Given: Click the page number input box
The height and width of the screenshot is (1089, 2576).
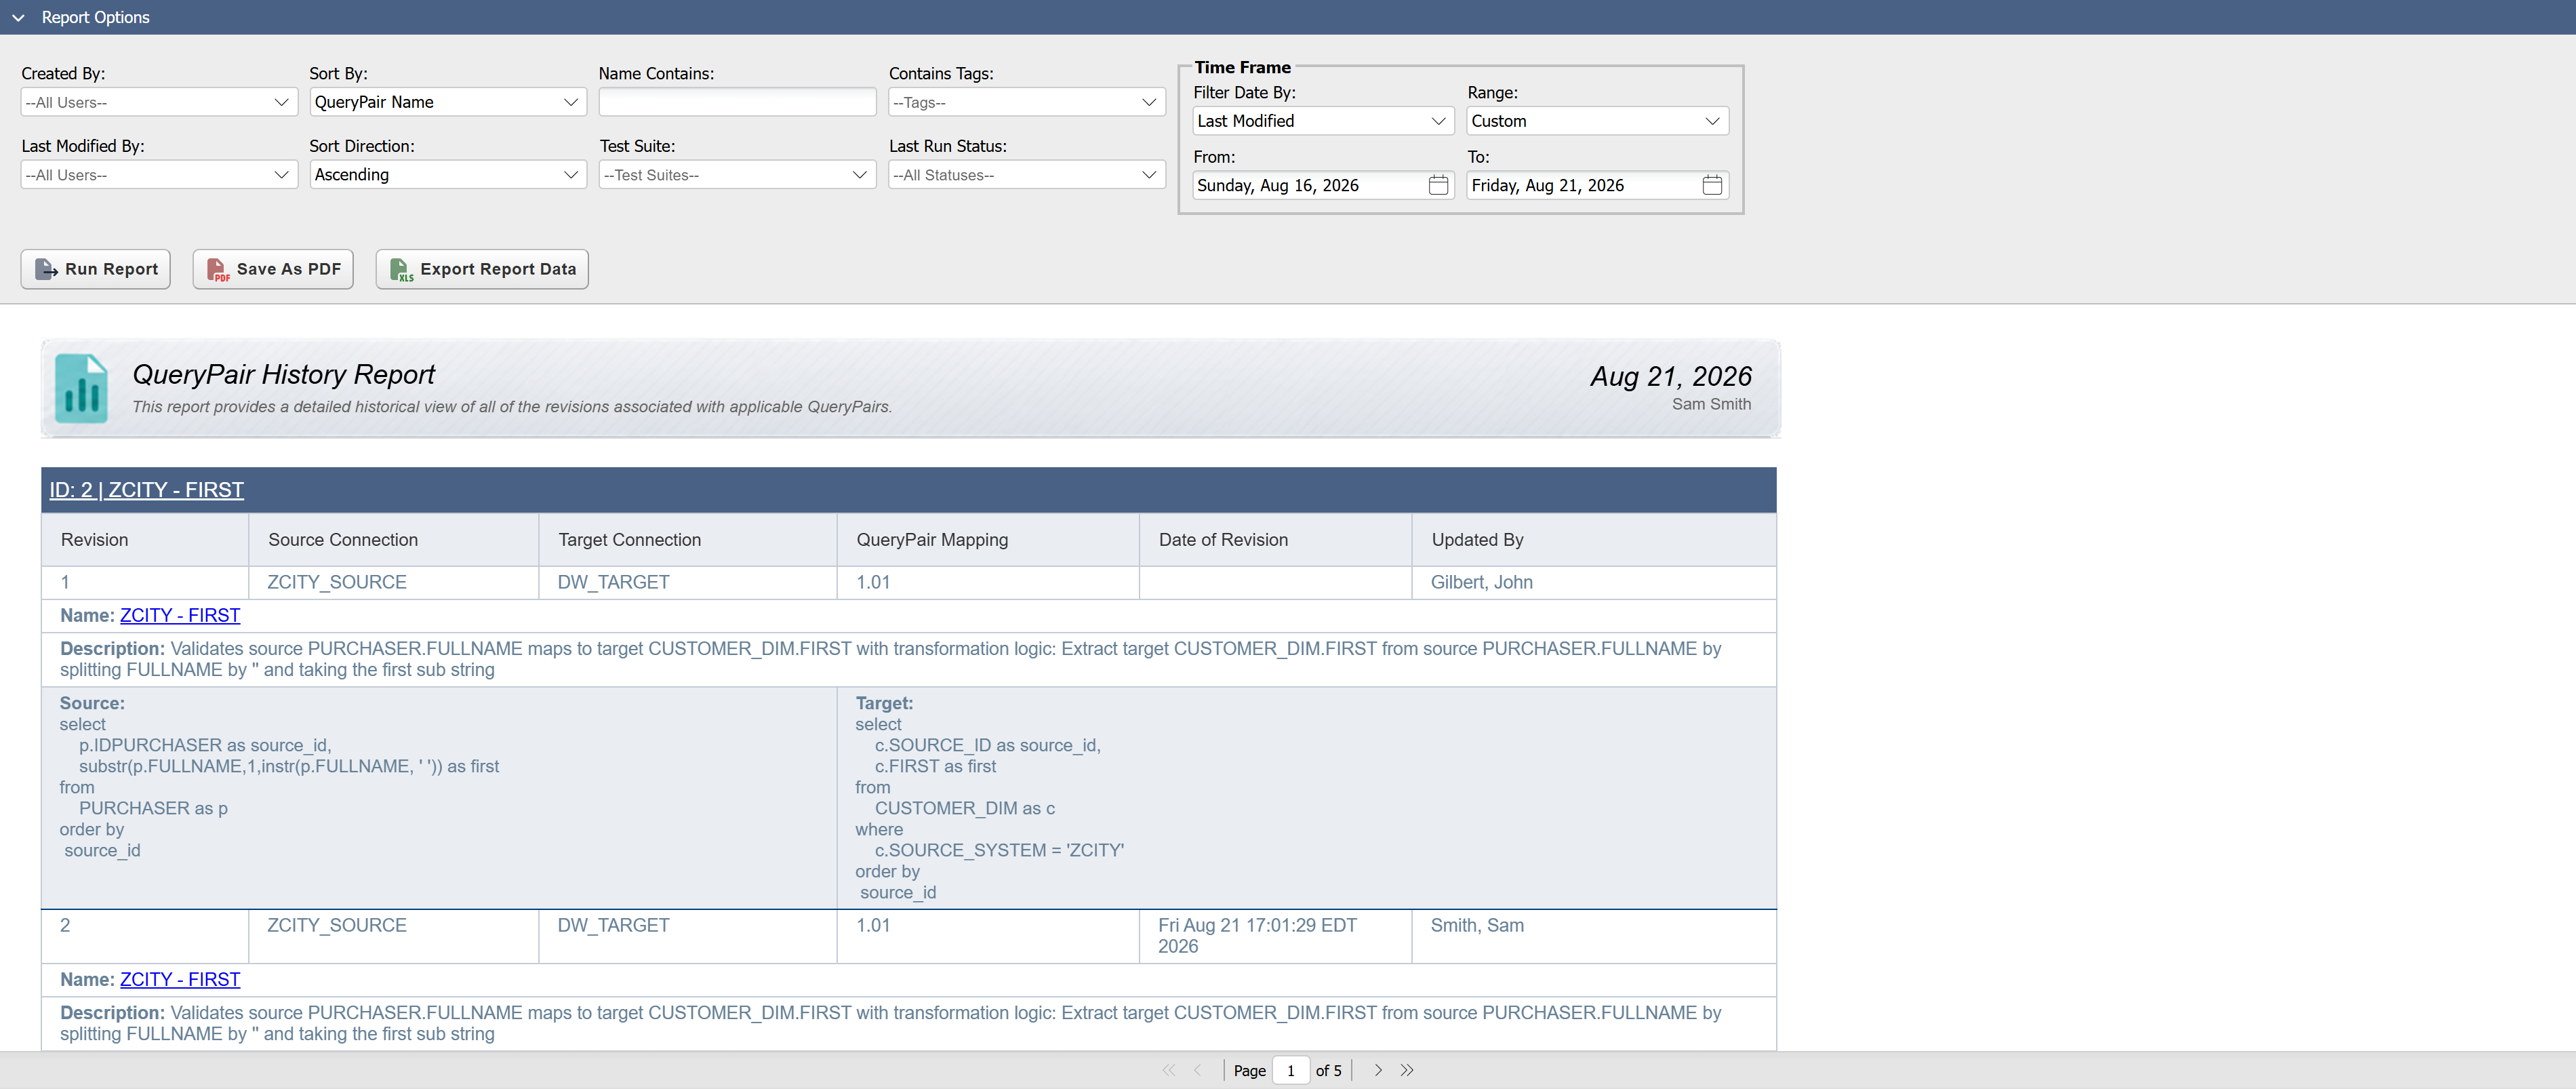Looking at the screenshot, I should [1291, 1070].
